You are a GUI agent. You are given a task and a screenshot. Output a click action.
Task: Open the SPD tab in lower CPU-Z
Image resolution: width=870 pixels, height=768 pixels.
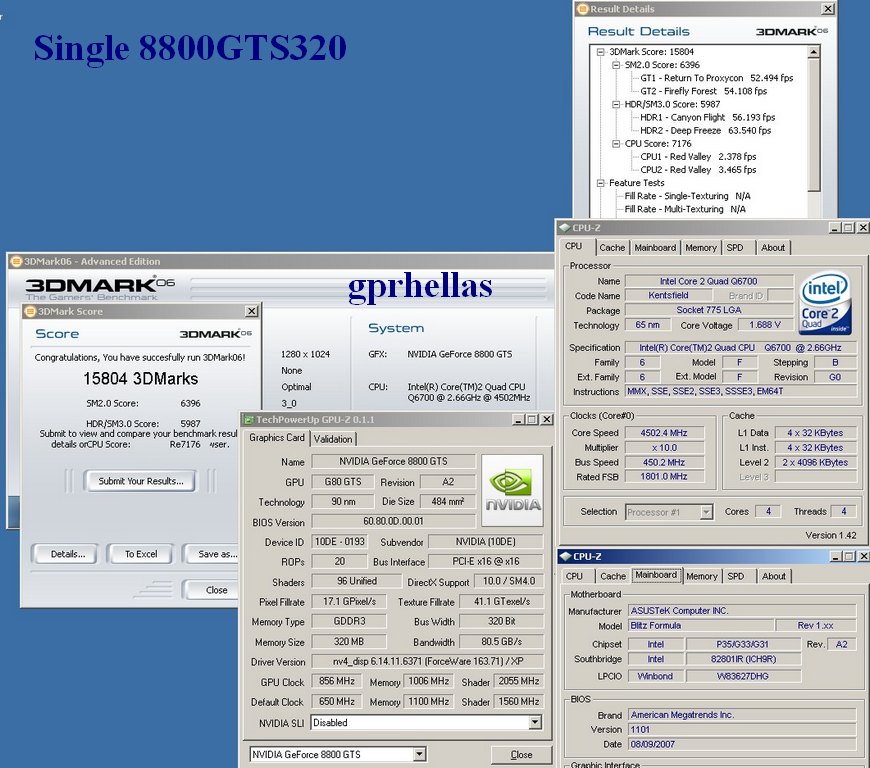click(x=736, y=576)
